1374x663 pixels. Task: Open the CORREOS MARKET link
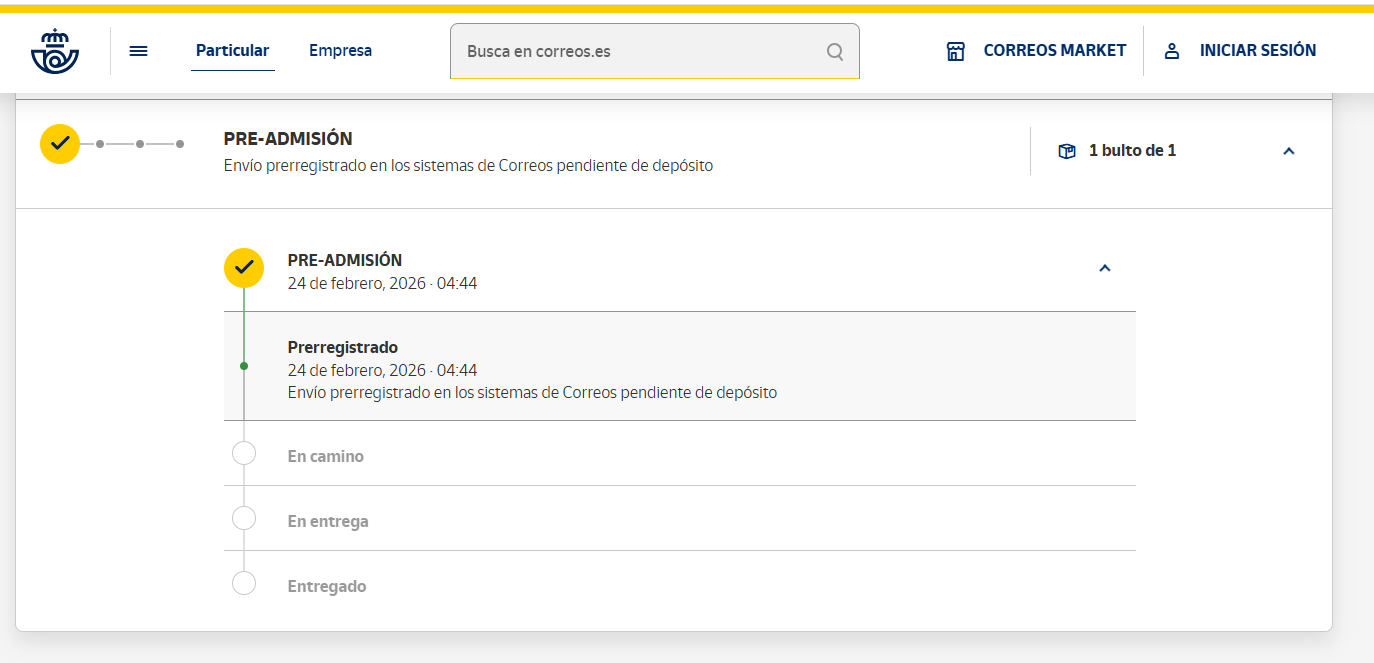coord(1054,51)
